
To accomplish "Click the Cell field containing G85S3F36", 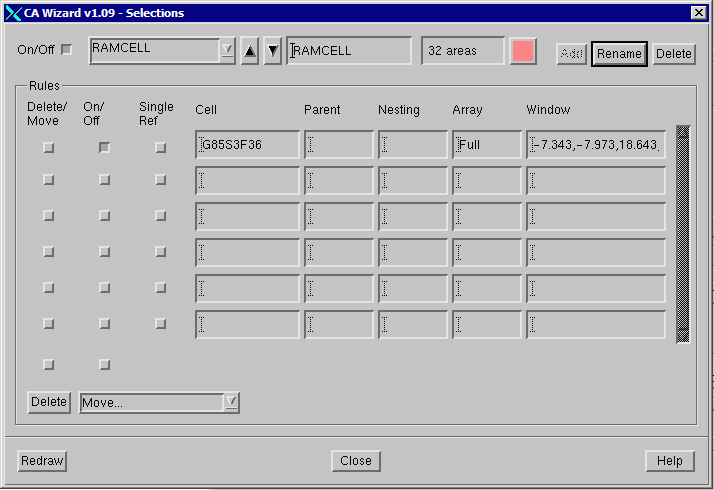I will pos(248,145).
